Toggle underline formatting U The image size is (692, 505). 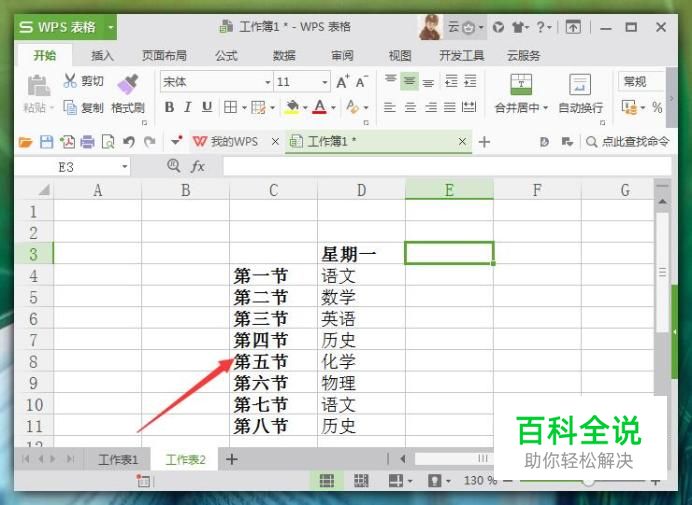click(x=207, y=107)
